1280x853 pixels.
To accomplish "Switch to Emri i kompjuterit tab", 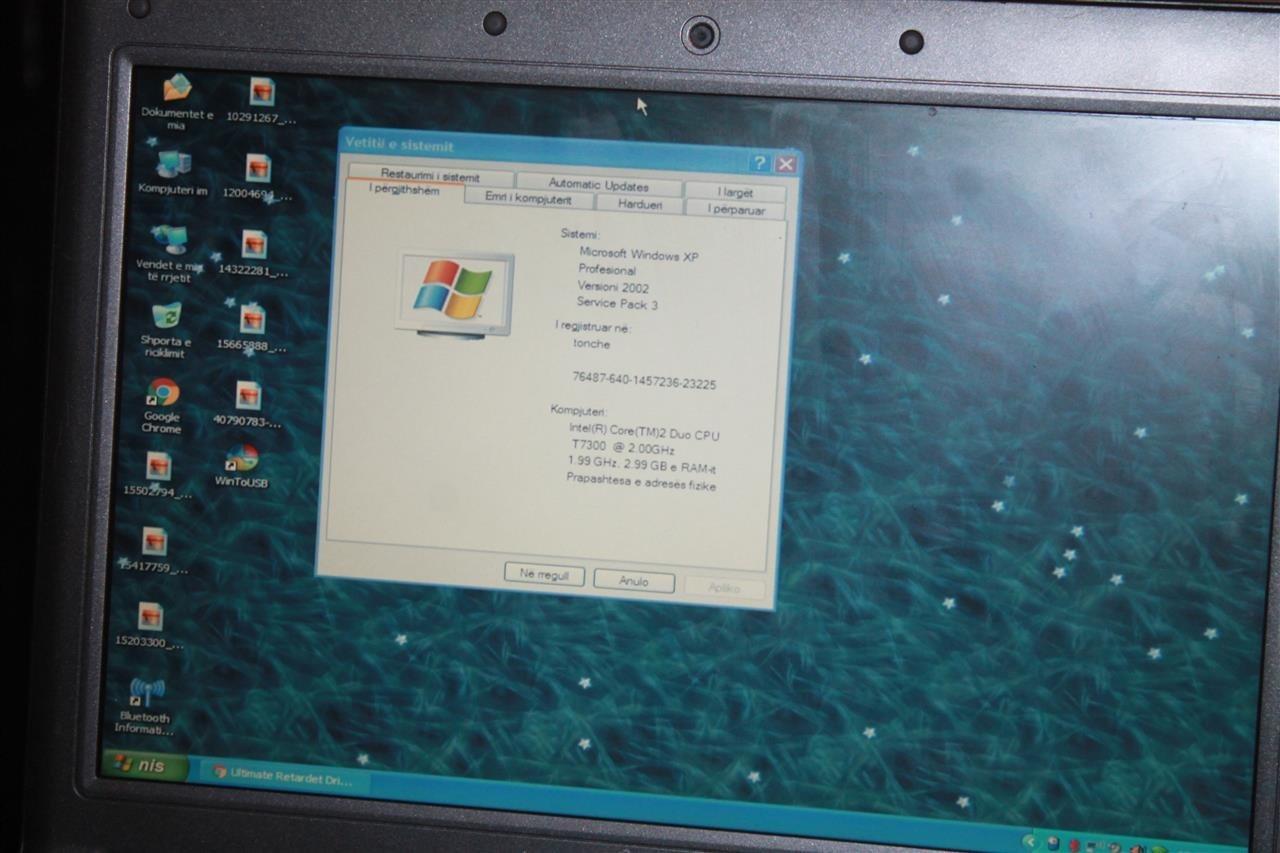I will (x=528, y=199).
